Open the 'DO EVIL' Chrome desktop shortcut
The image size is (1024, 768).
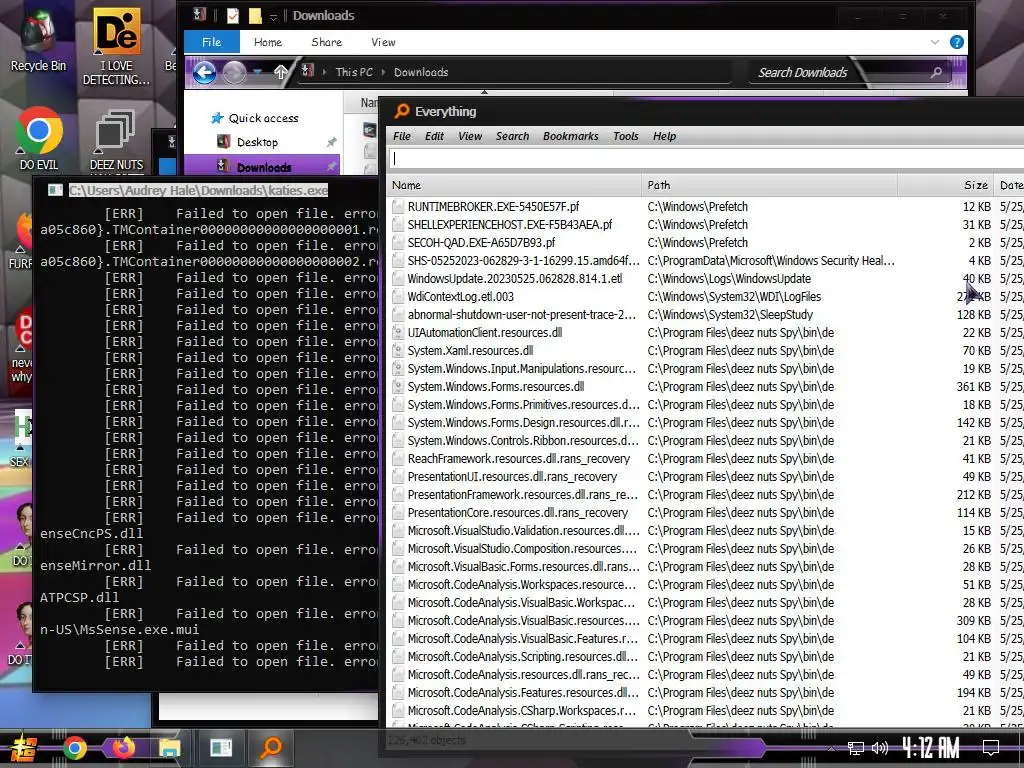pos(39,138)
